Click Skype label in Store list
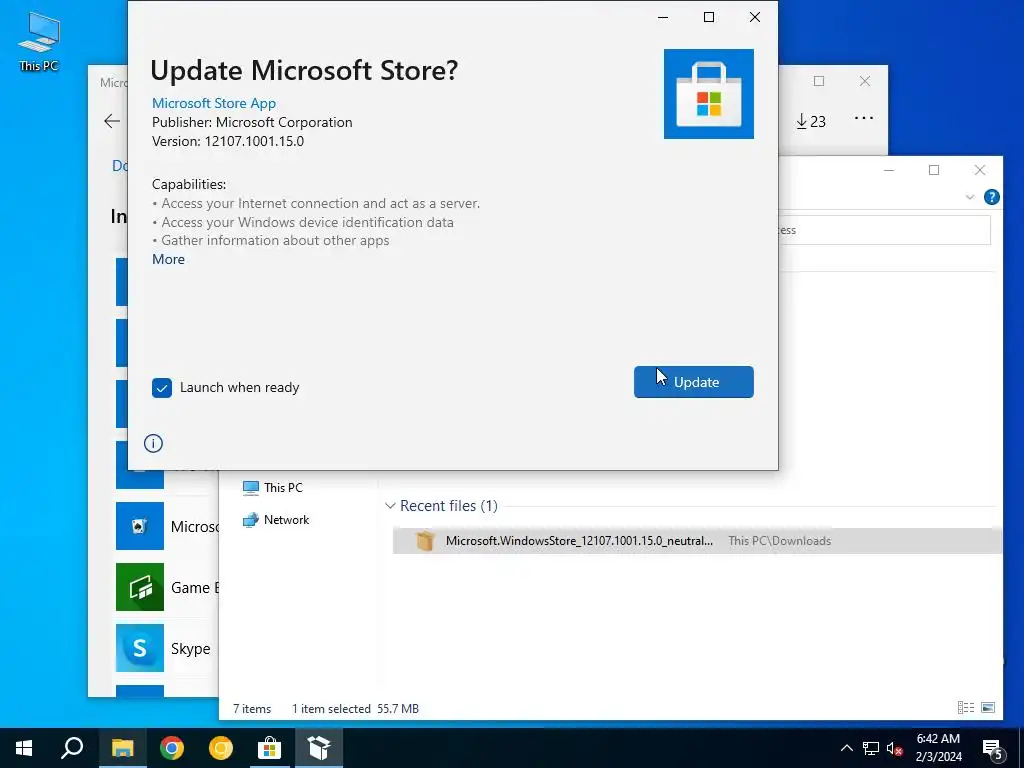1024x768 pixels. (191, 648)
